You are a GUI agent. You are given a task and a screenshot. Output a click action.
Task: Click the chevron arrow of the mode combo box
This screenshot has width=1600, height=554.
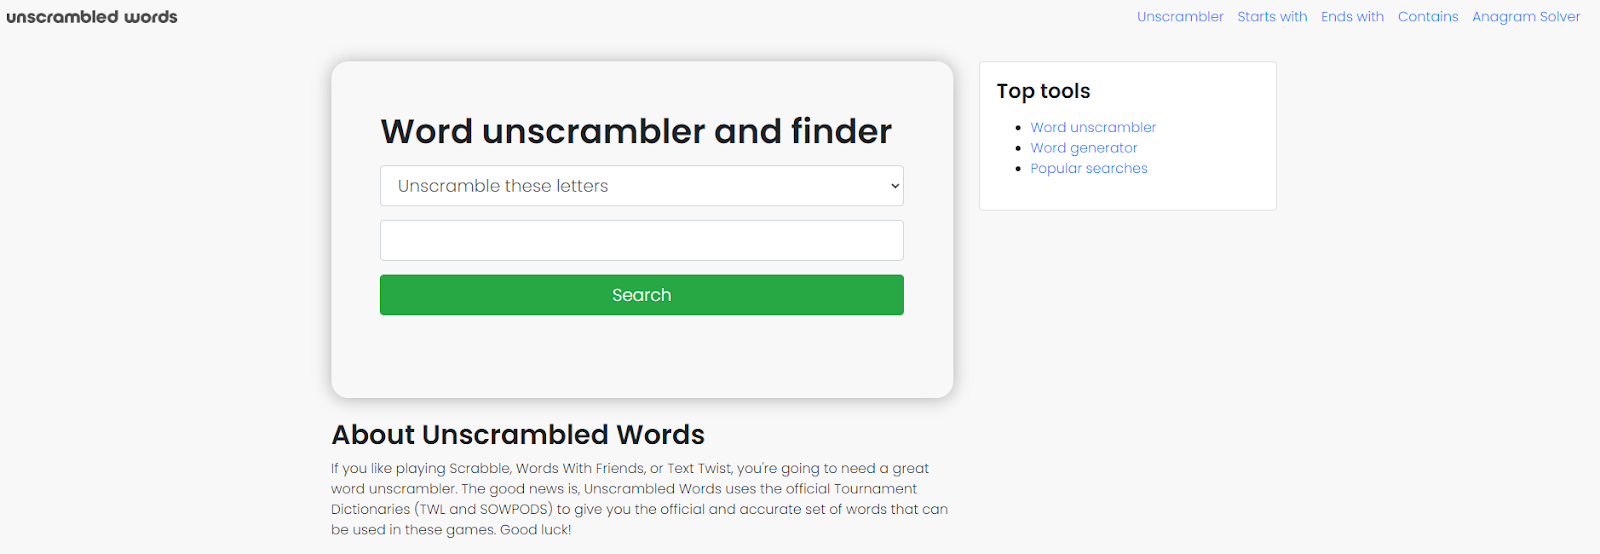pyautogui.click(x=894, y=186)
